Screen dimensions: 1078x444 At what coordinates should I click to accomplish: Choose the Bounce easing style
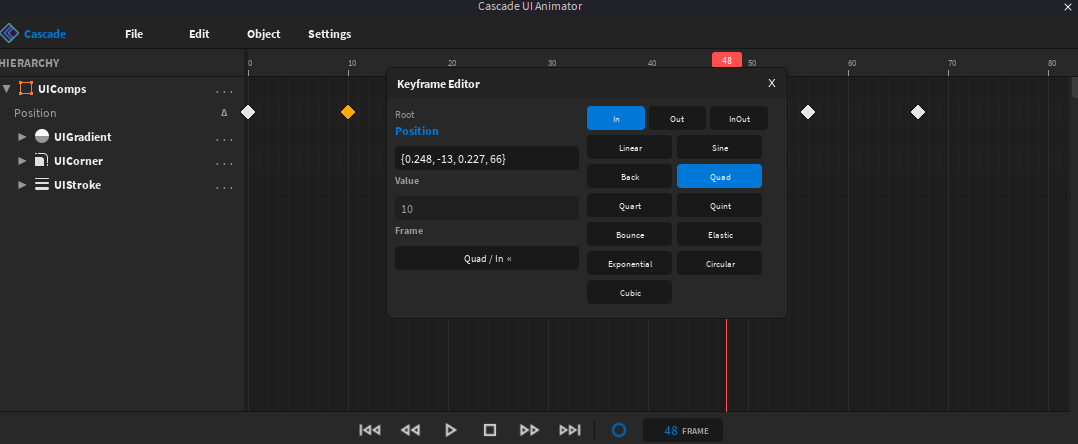tap(630, 235)
